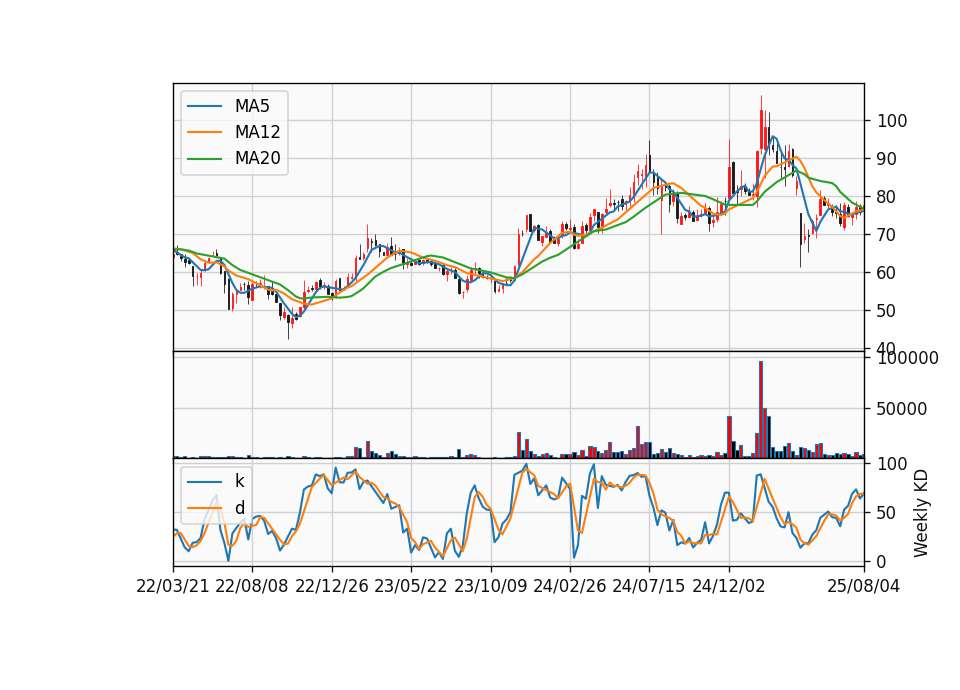
Task: Click the 24/12/02 date tick label
Action: (729, 586)
